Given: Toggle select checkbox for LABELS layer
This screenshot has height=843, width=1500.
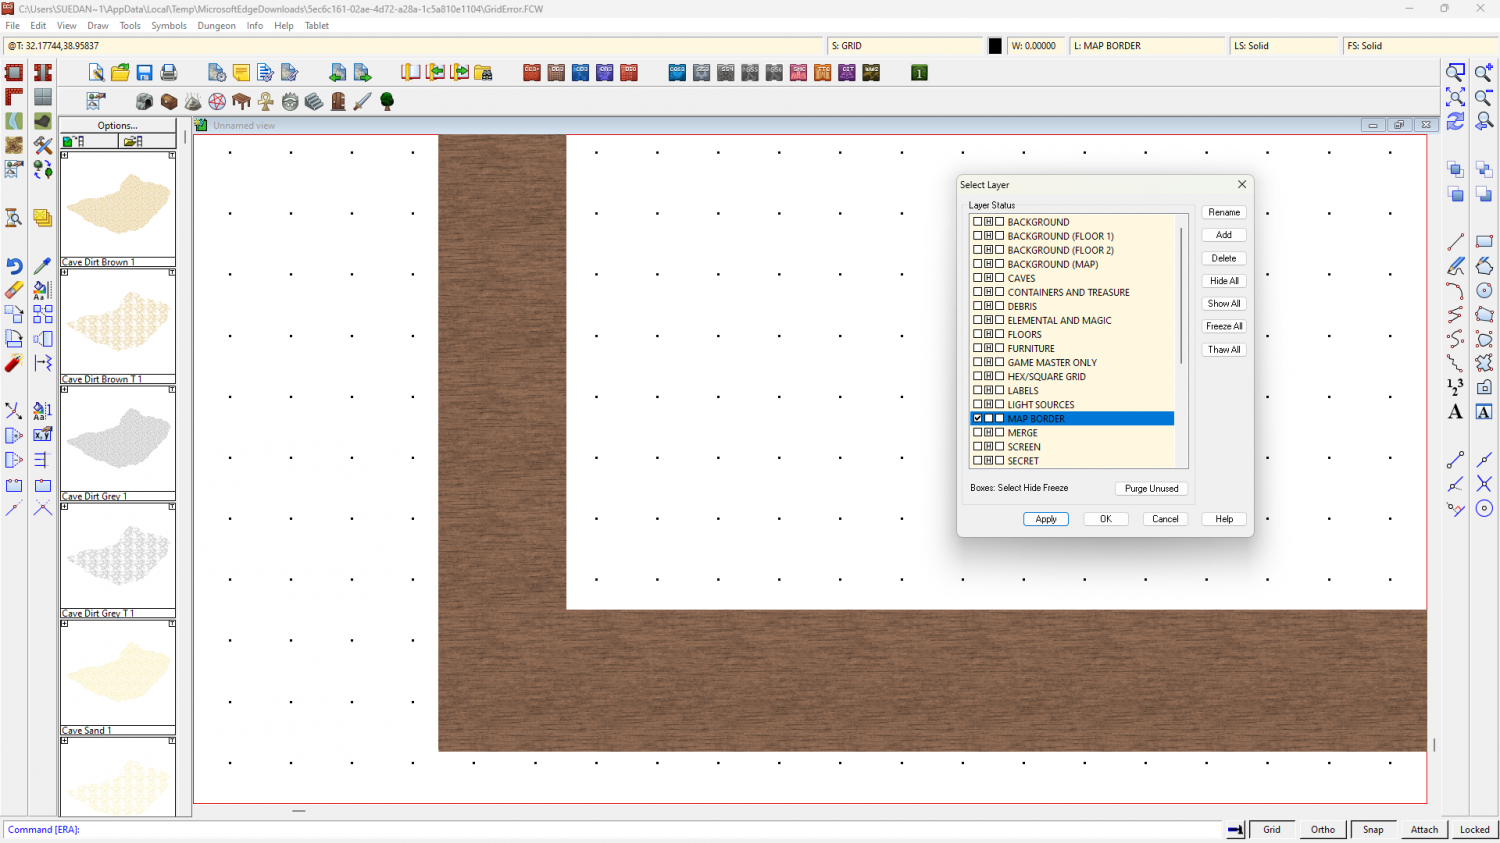Looking at the screenshot, I should (978, 391).
